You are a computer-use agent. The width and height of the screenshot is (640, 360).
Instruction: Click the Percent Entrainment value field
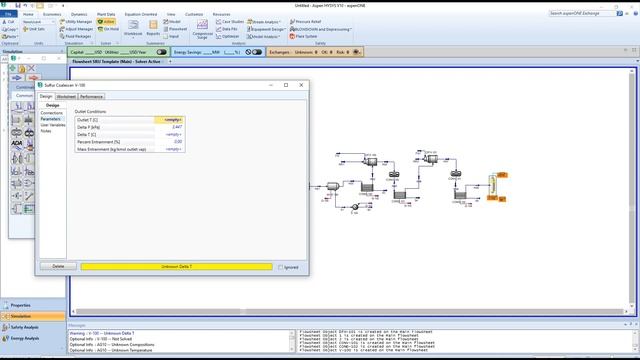coord(169,142)
